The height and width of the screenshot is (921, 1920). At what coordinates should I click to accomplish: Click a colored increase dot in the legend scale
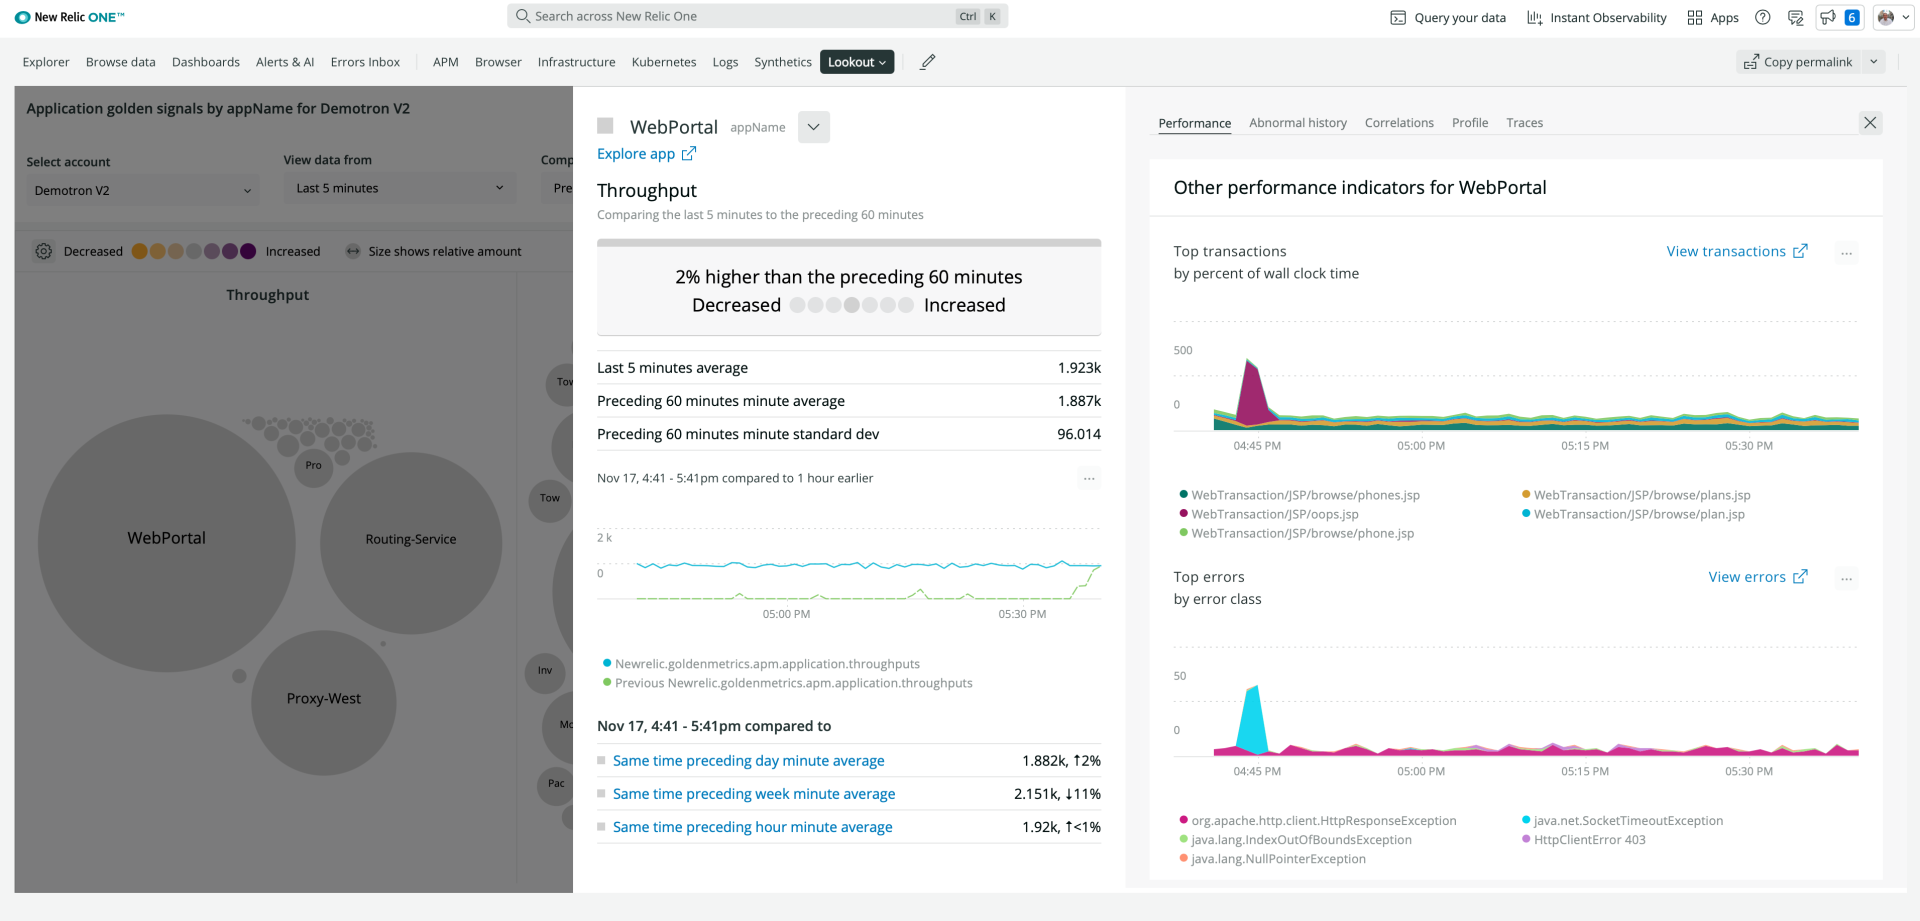(247, 251)
